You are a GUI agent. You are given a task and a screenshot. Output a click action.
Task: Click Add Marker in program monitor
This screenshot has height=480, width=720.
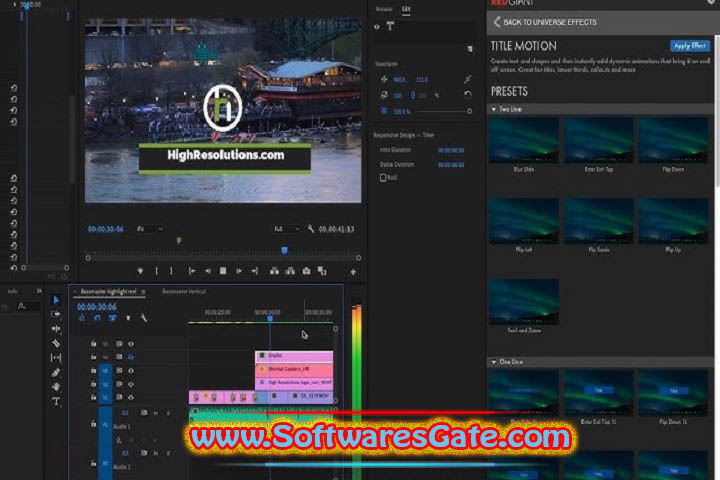tap(140, 271)
